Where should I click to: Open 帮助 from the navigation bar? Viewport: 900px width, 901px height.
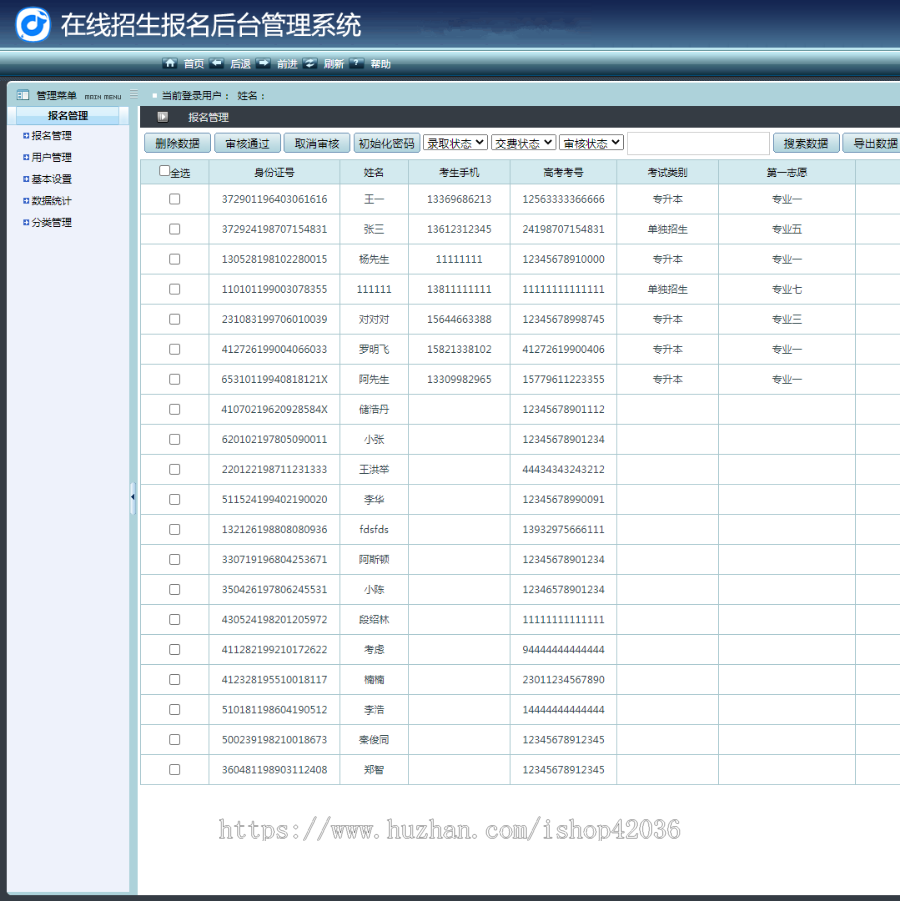point(380,64)
